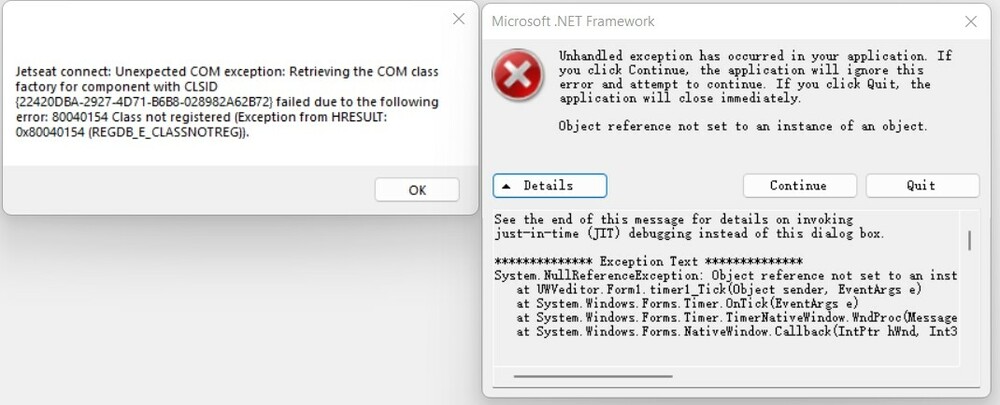
Task: Collapse the Details section
Action: (x=549, y=186)
